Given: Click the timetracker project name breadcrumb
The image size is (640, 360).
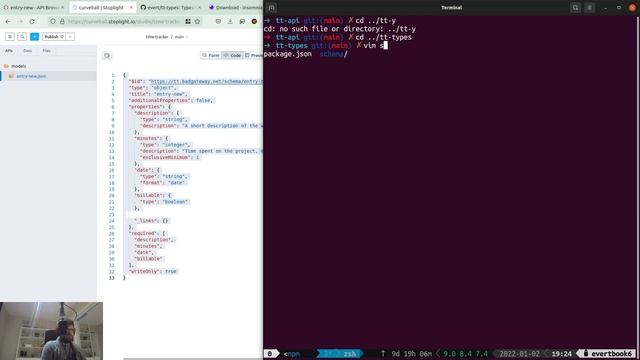Looking at the screenshot, I should pyautogui.click(x=157, y=37).
